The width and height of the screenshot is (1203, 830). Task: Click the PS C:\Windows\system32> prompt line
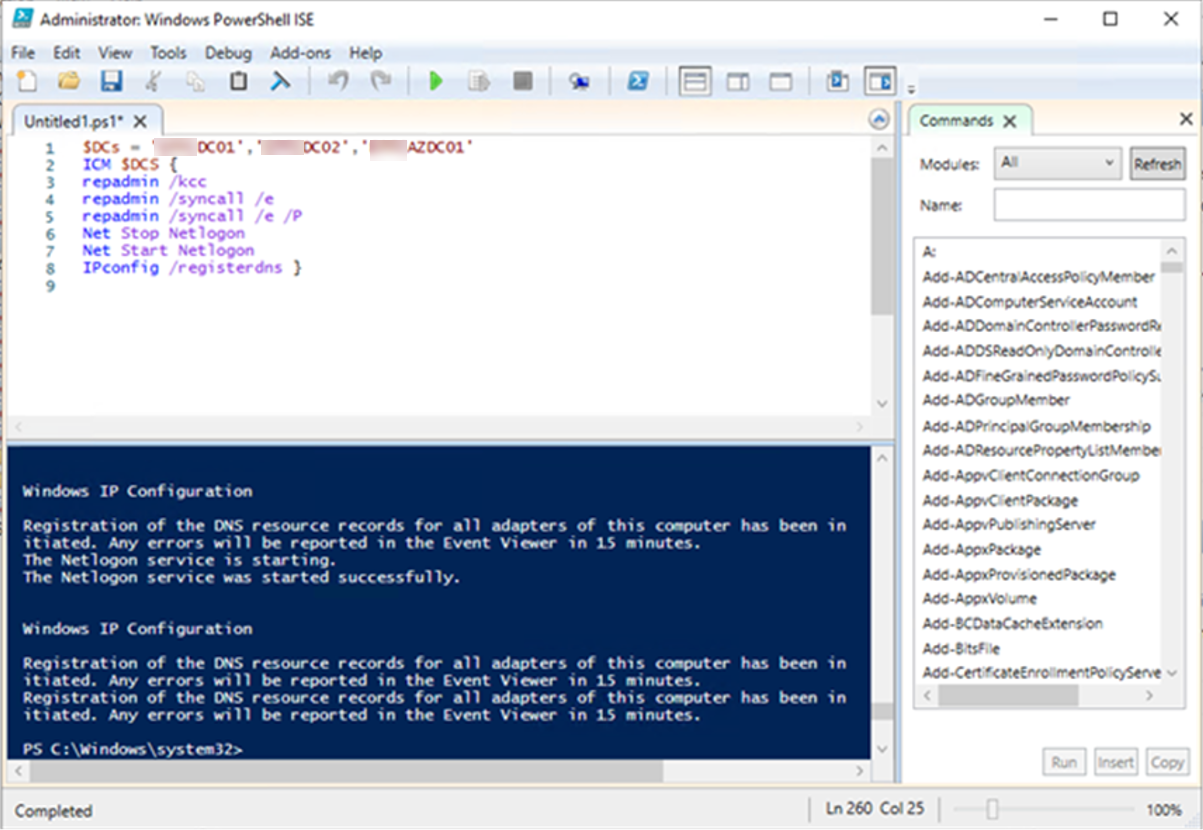pyautogui.click(x=132, y=749)
